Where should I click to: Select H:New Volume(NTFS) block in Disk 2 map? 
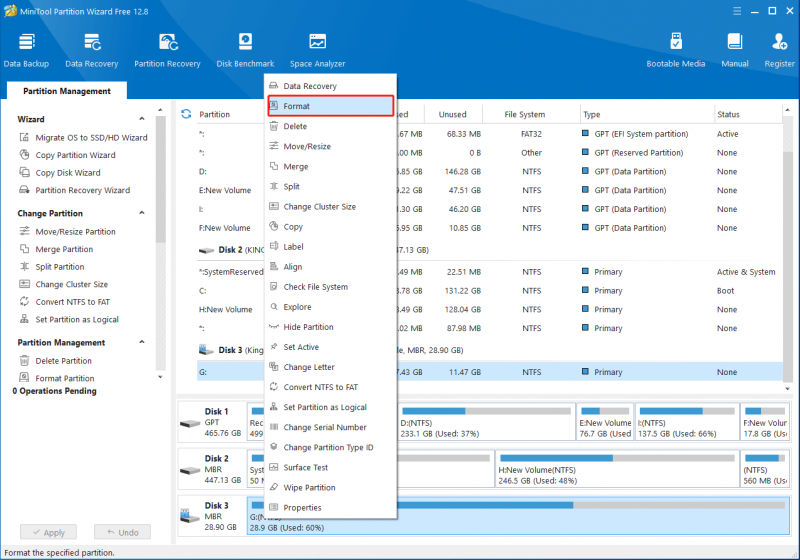coord(617,469)
